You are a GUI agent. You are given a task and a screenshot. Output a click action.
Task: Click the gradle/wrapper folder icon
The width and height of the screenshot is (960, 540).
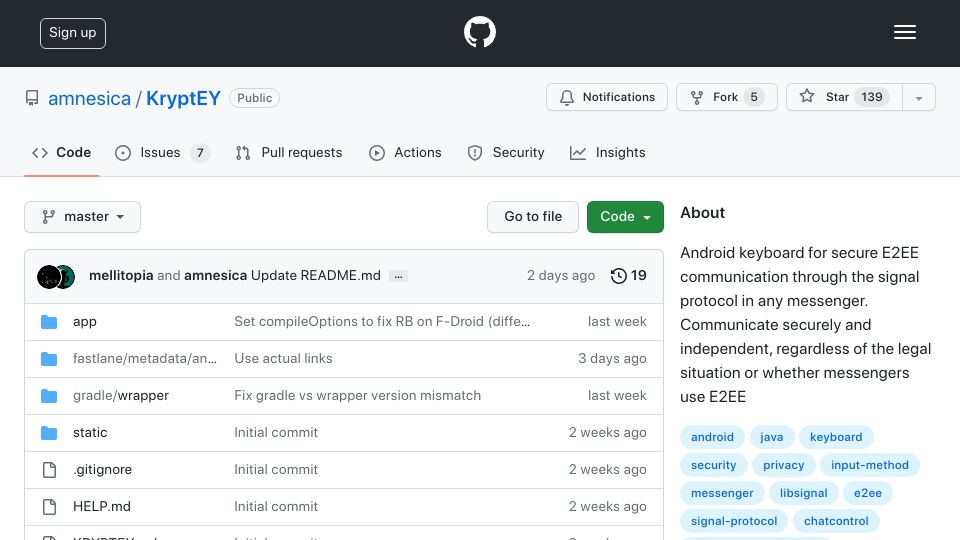click(49, 396)
